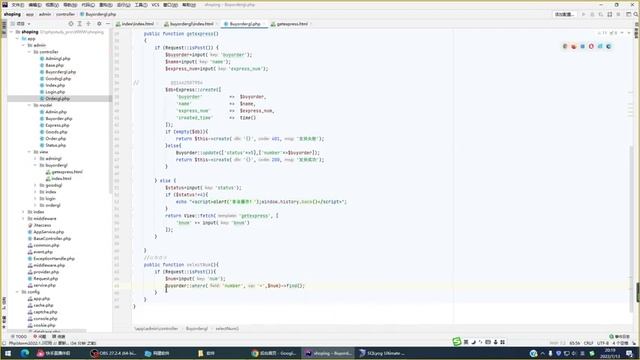This screenshot has width=640, height=360.
Task: Click the PhpStorm logo icon in title bar
Action: pyautogui.click(x=4, y=5)
